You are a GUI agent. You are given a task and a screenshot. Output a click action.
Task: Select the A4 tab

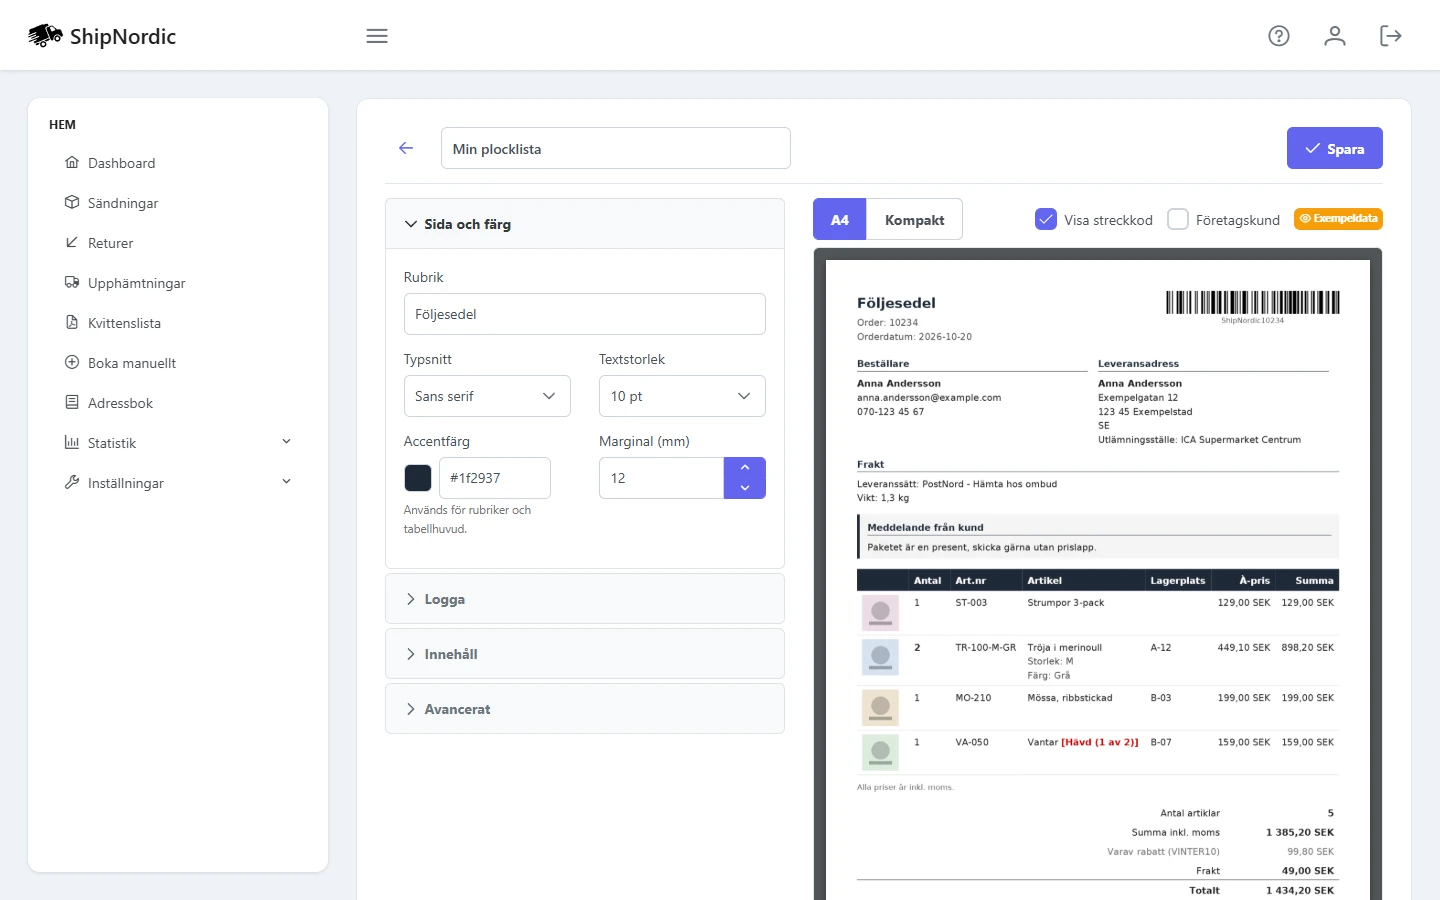pyautogui.click(x=840, y=220)
